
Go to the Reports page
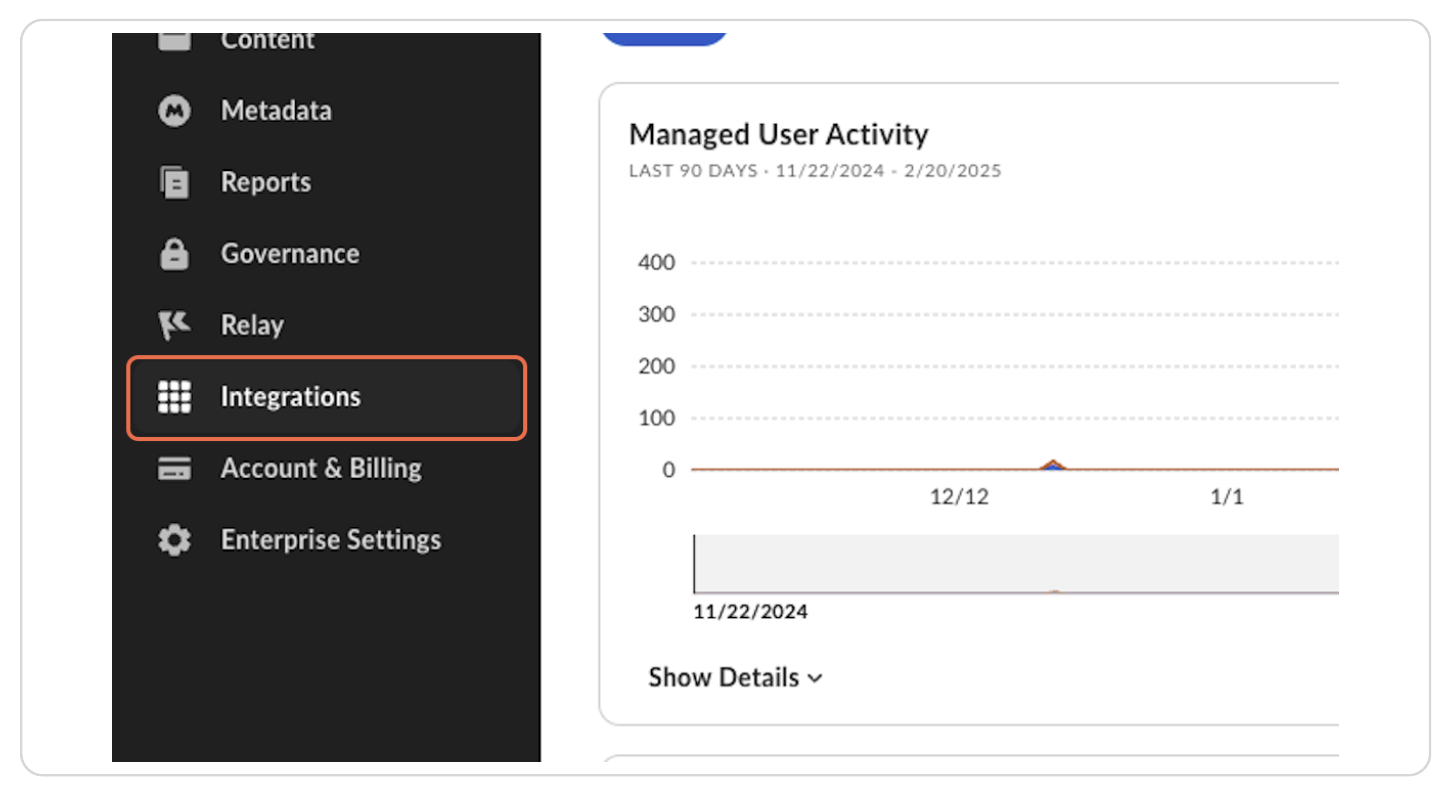266,183
